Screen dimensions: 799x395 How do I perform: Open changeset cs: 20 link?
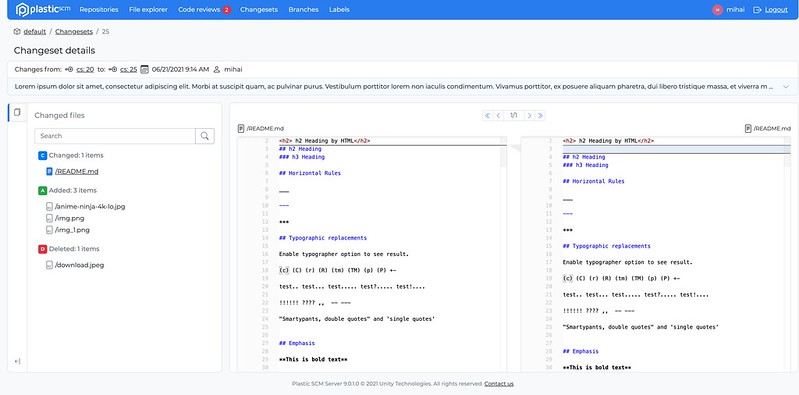coord(85,69)
